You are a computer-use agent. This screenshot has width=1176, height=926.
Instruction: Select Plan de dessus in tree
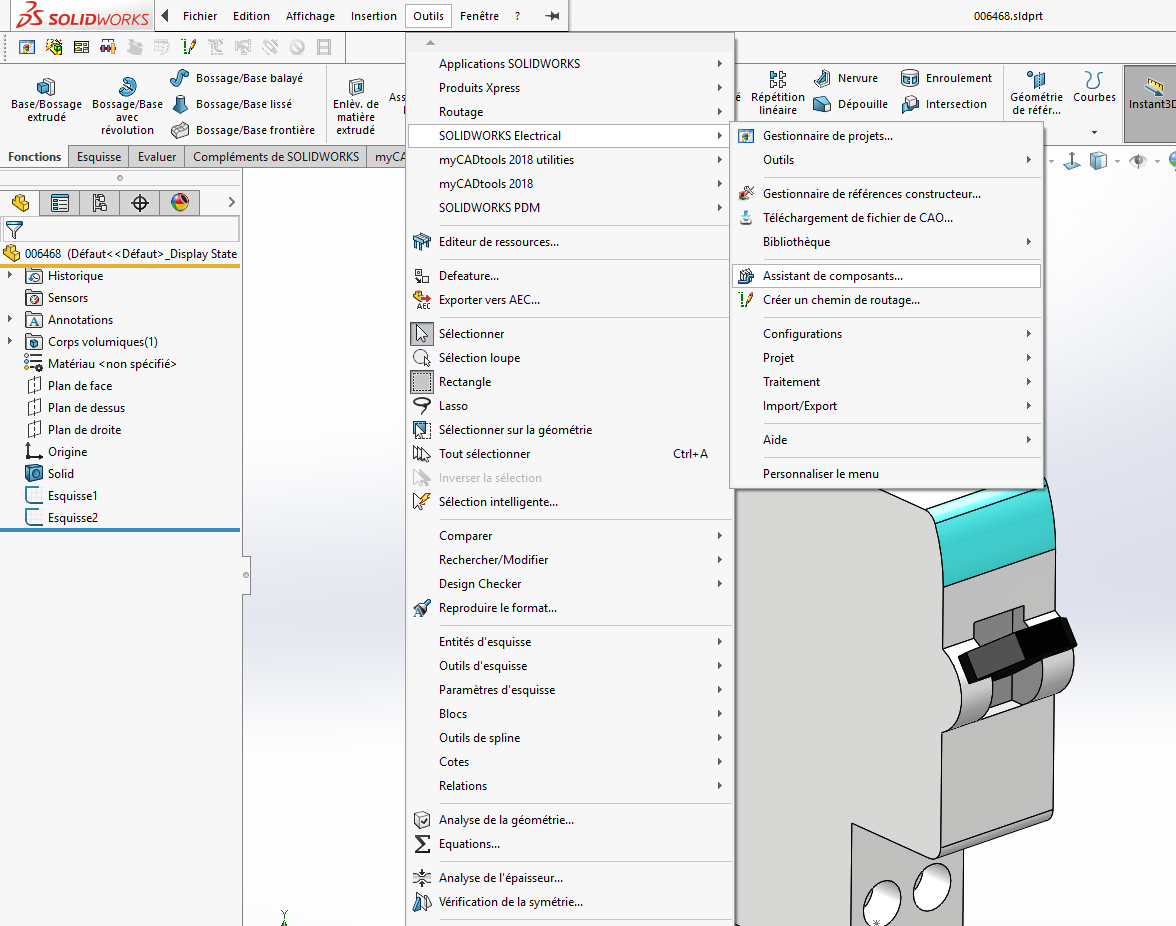click(x=86, y=408)
